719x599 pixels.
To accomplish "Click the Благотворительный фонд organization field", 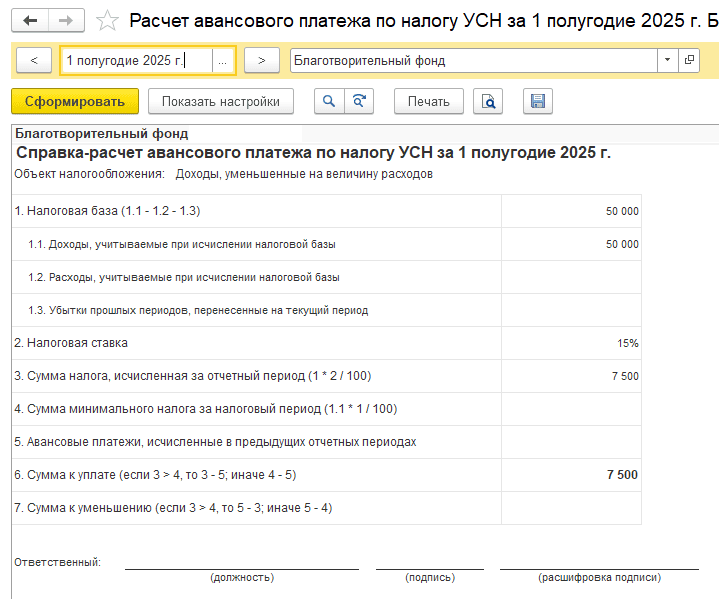I will click(x=472, y=60).
